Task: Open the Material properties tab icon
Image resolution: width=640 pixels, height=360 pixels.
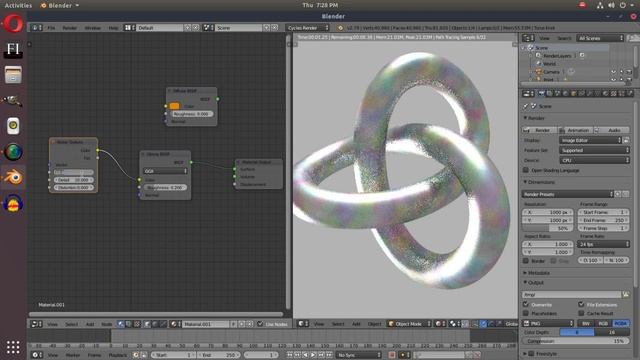Action: 605,94
